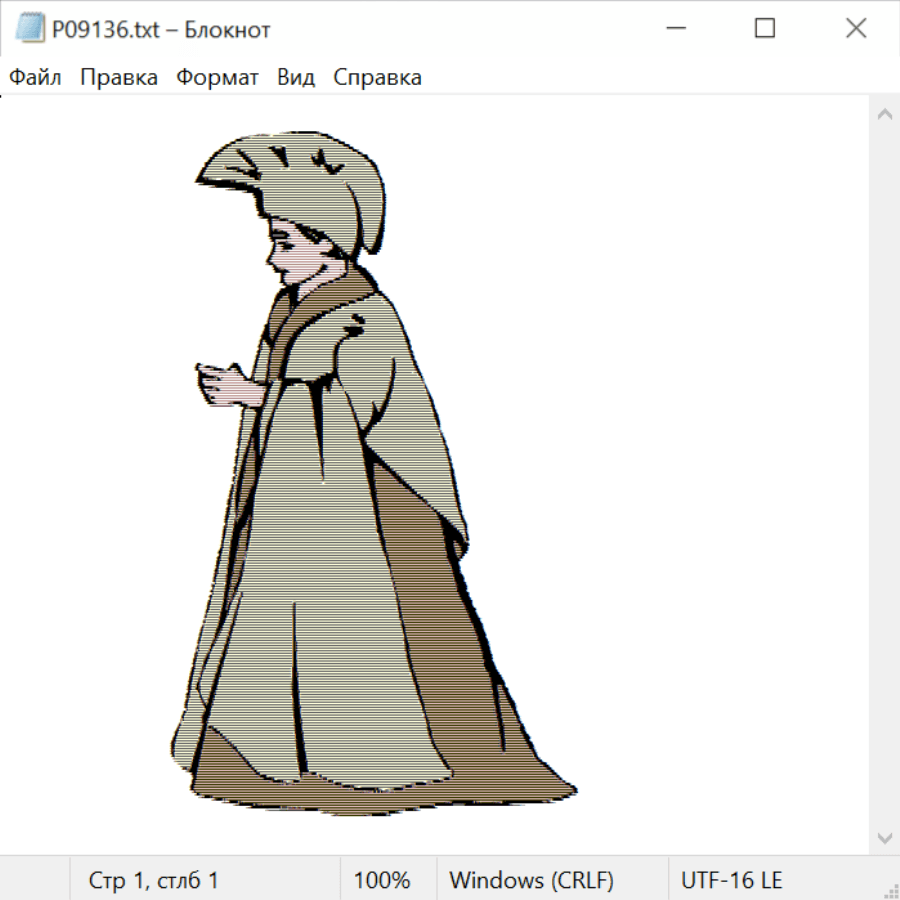Screen dimensions: 900x900
Task: Click the scroll up arrow
Action: pyautogui.click(x=884, y=115)
